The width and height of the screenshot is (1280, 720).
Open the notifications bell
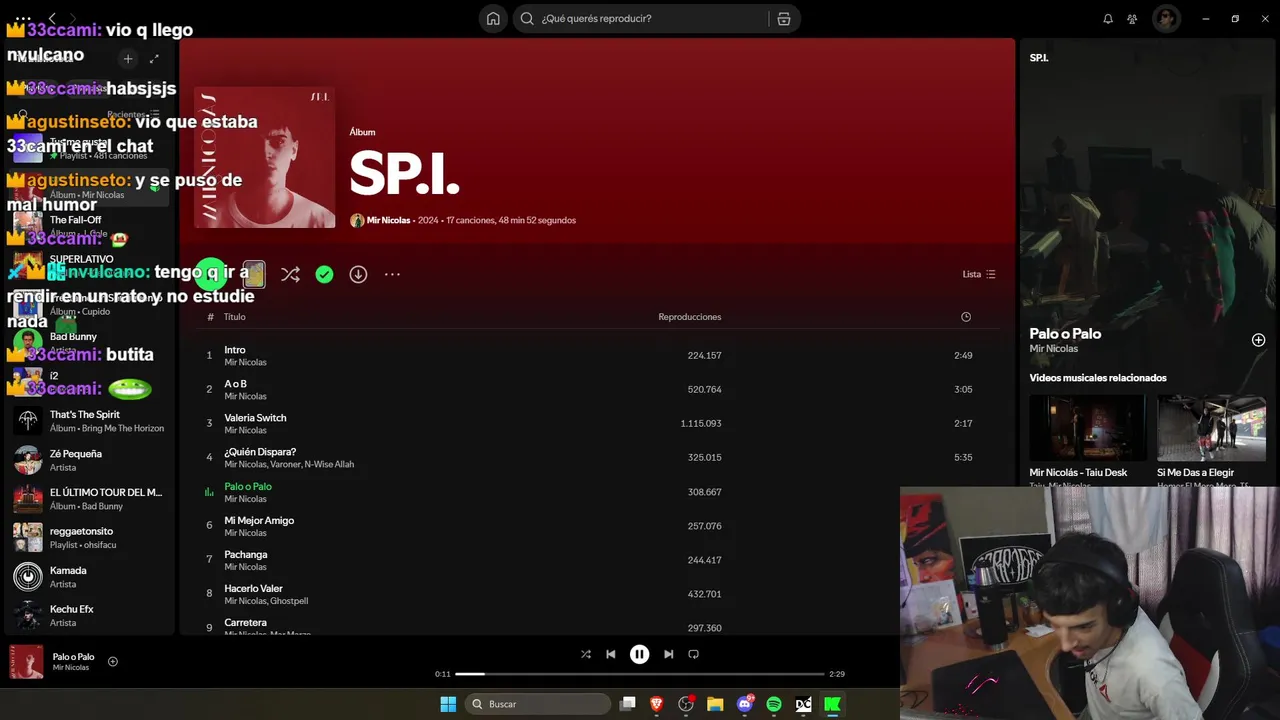(1108, 18)
